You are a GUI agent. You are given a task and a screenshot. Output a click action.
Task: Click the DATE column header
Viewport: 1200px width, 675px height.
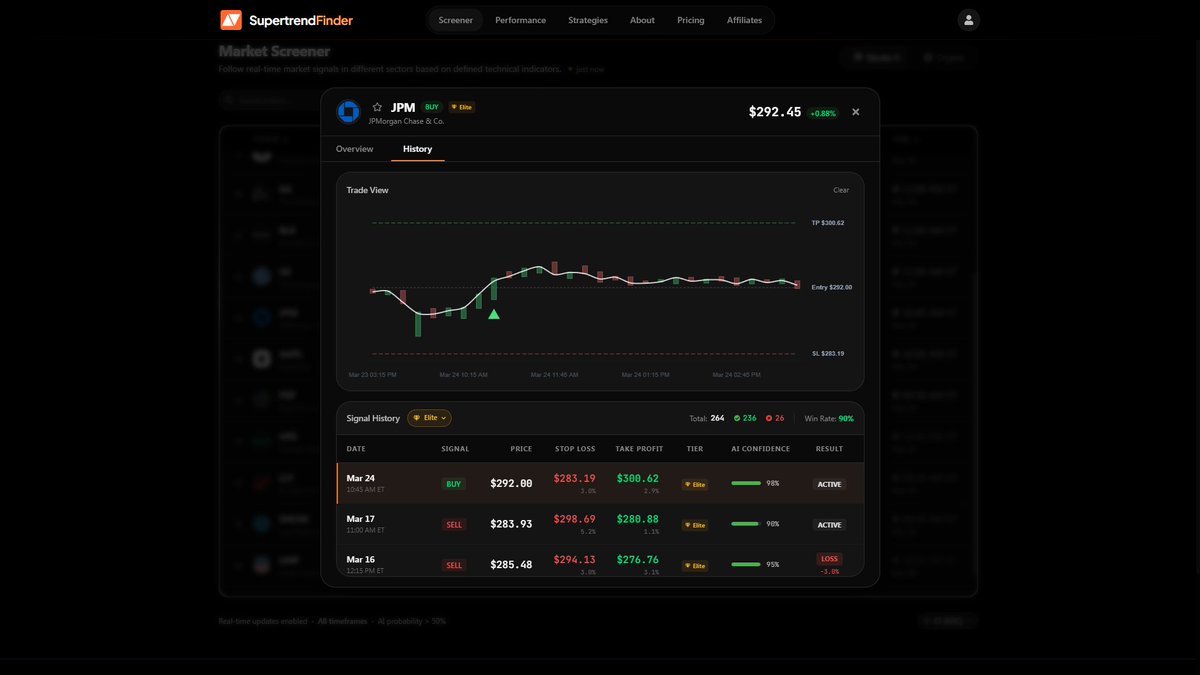tap(356, 449)
